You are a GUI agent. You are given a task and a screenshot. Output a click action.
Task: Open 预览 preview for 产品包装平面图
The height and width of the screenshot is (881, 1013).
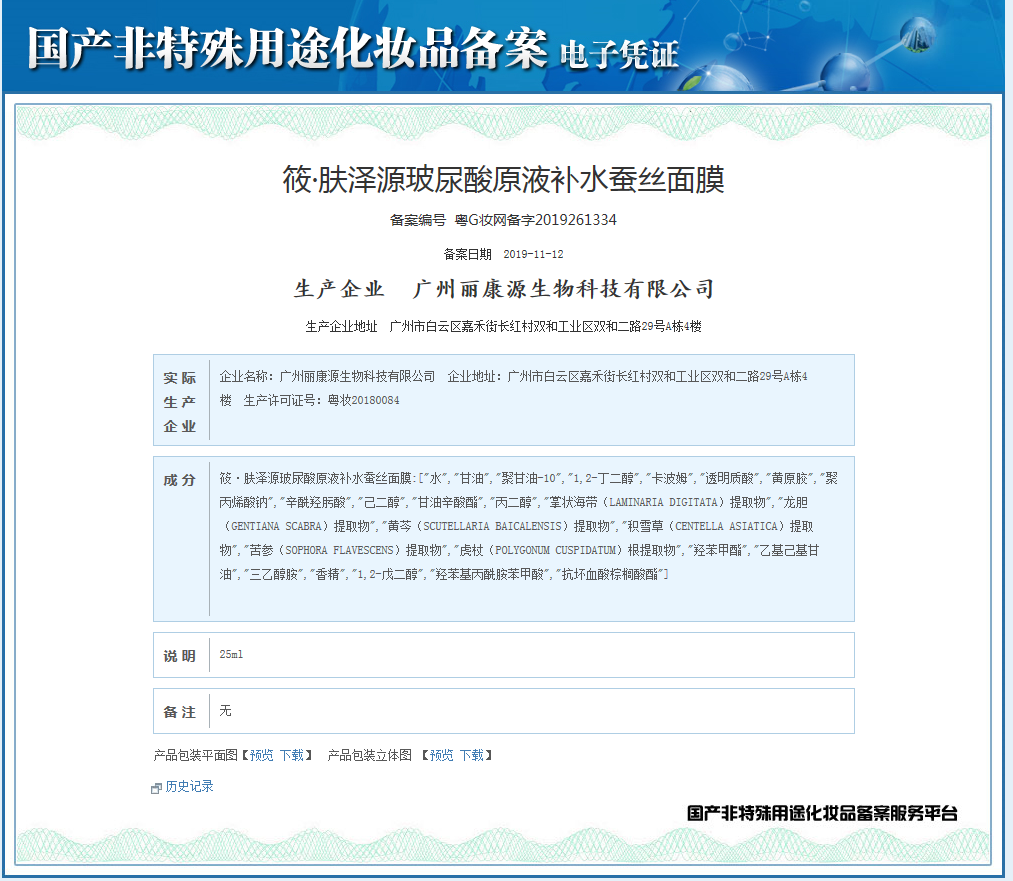[260, 755]
